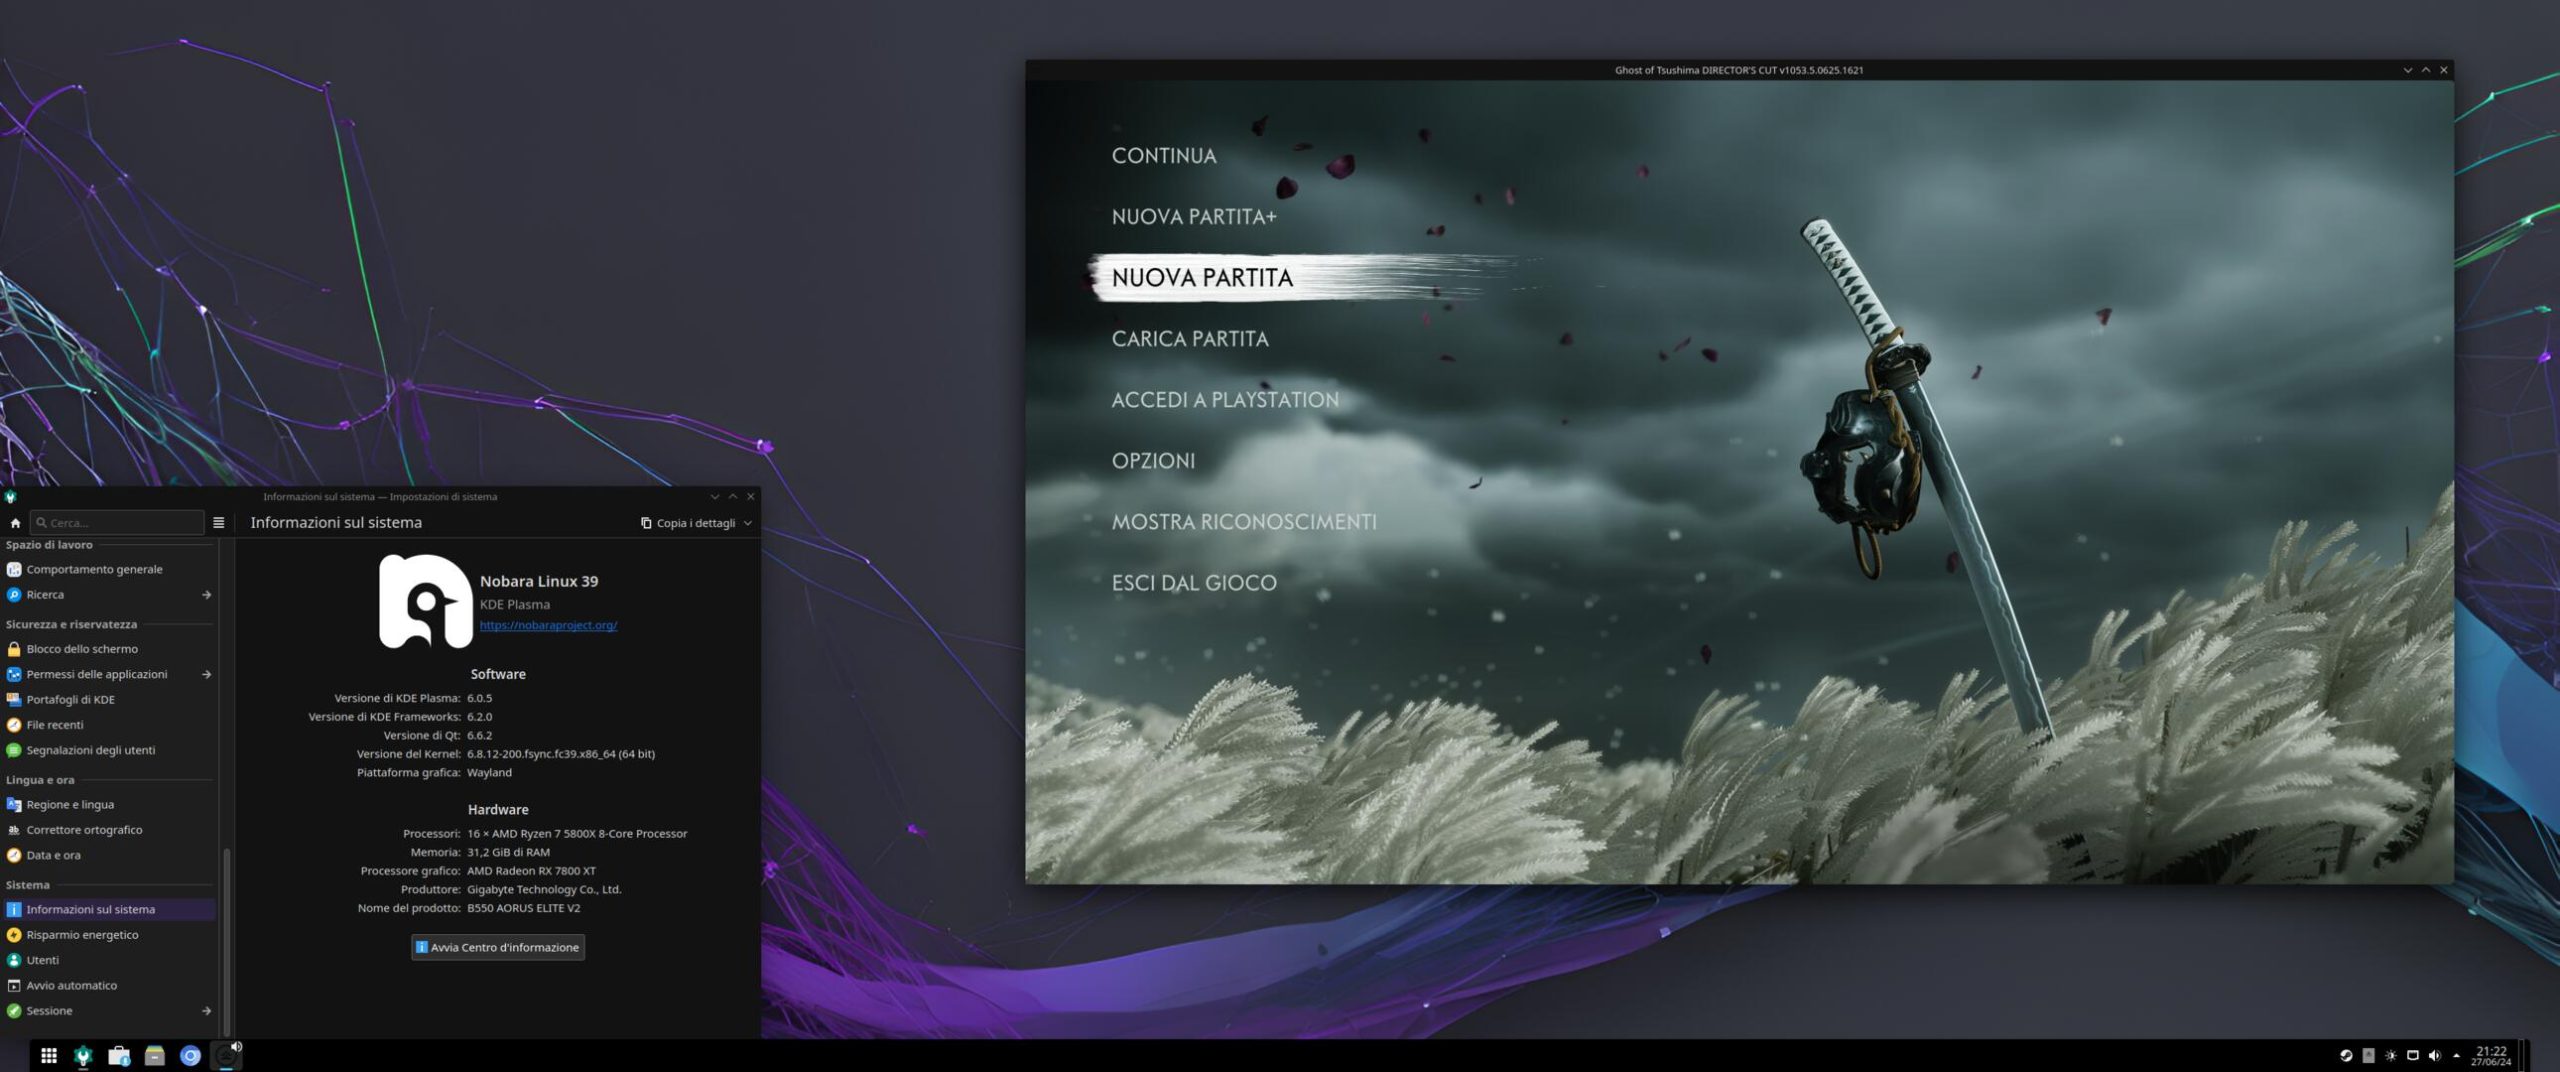The height and width of the screenshot is (1072, 2560).
Task: Select Informazioni sul sistema in the sidebar
Action: tap(108, 910)
